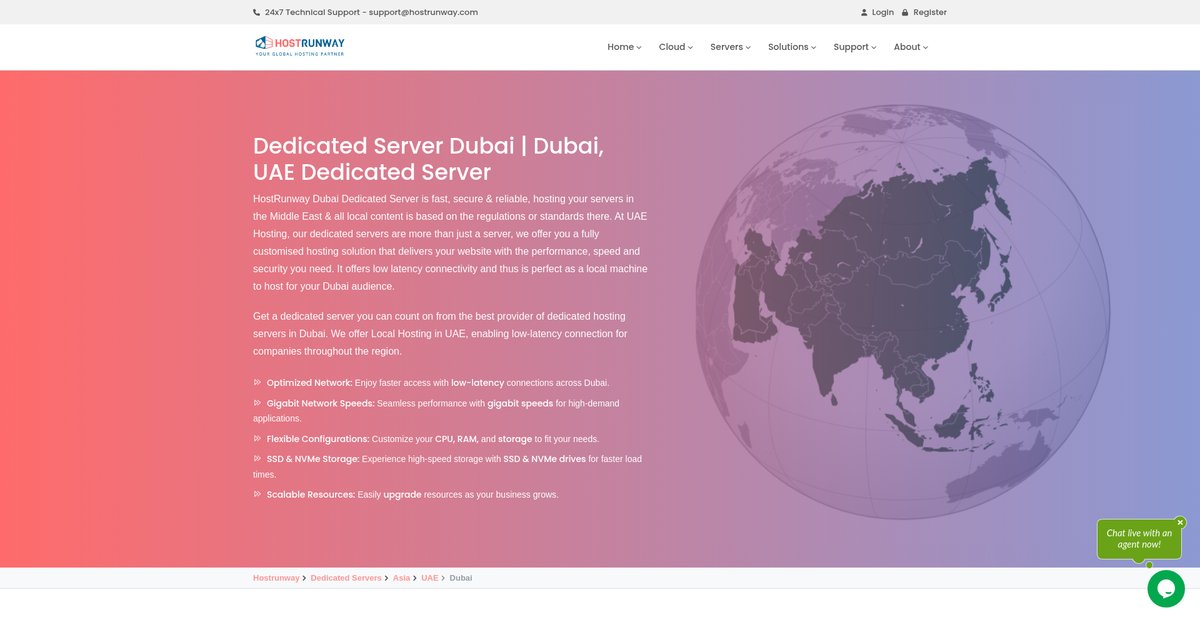Click the breadcrumb chevron after UAE
This screenshot has height=620, width=1200.
point(443,578)
